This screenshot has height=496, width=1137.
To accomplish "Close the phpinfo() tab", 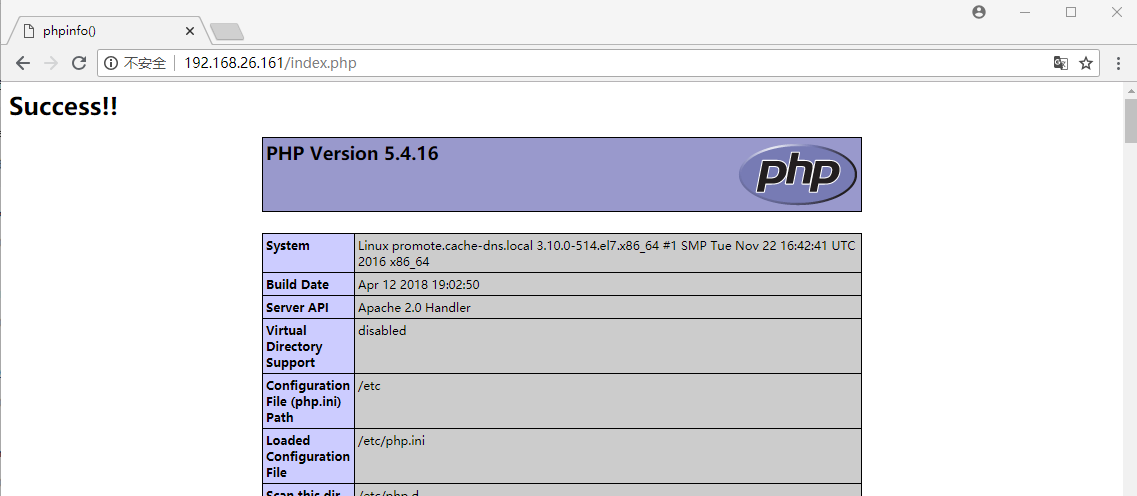I will pyautogui.click(x=190, y=31).
